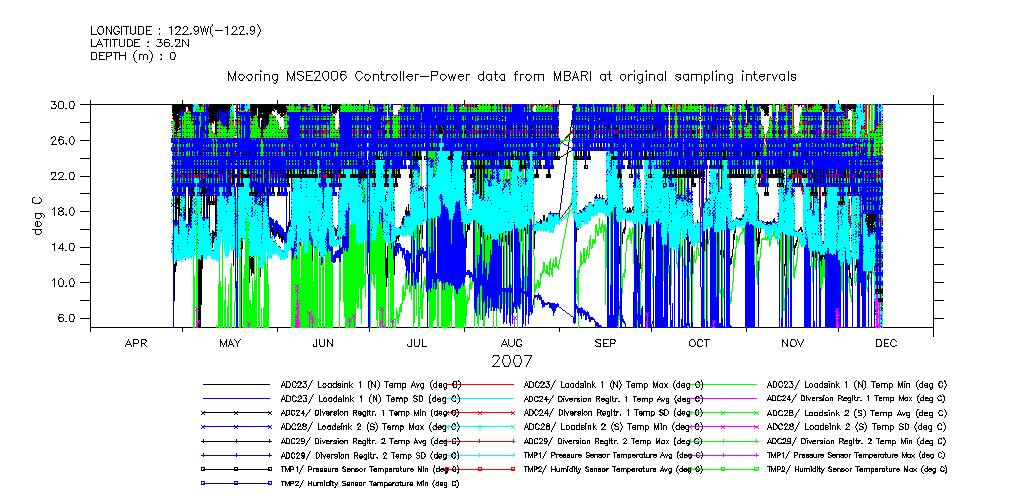This screenshot has width=1009, height=504.
Task: Click the APR month label on the time axis
Action: click(136, 343)
